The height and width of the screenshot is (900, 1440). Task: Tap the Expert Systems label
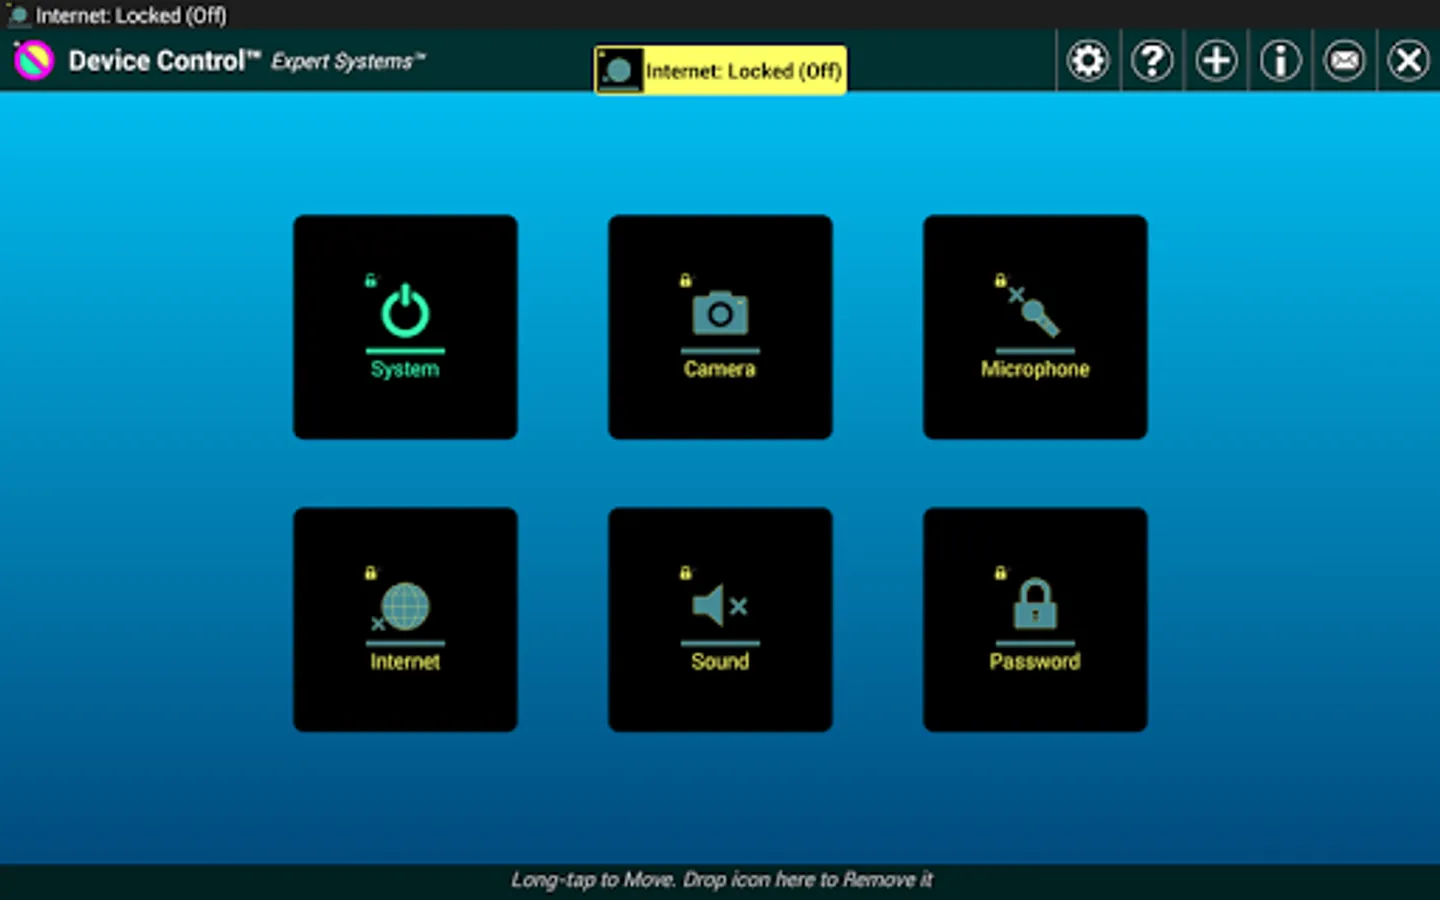click(x=348, y=61)
